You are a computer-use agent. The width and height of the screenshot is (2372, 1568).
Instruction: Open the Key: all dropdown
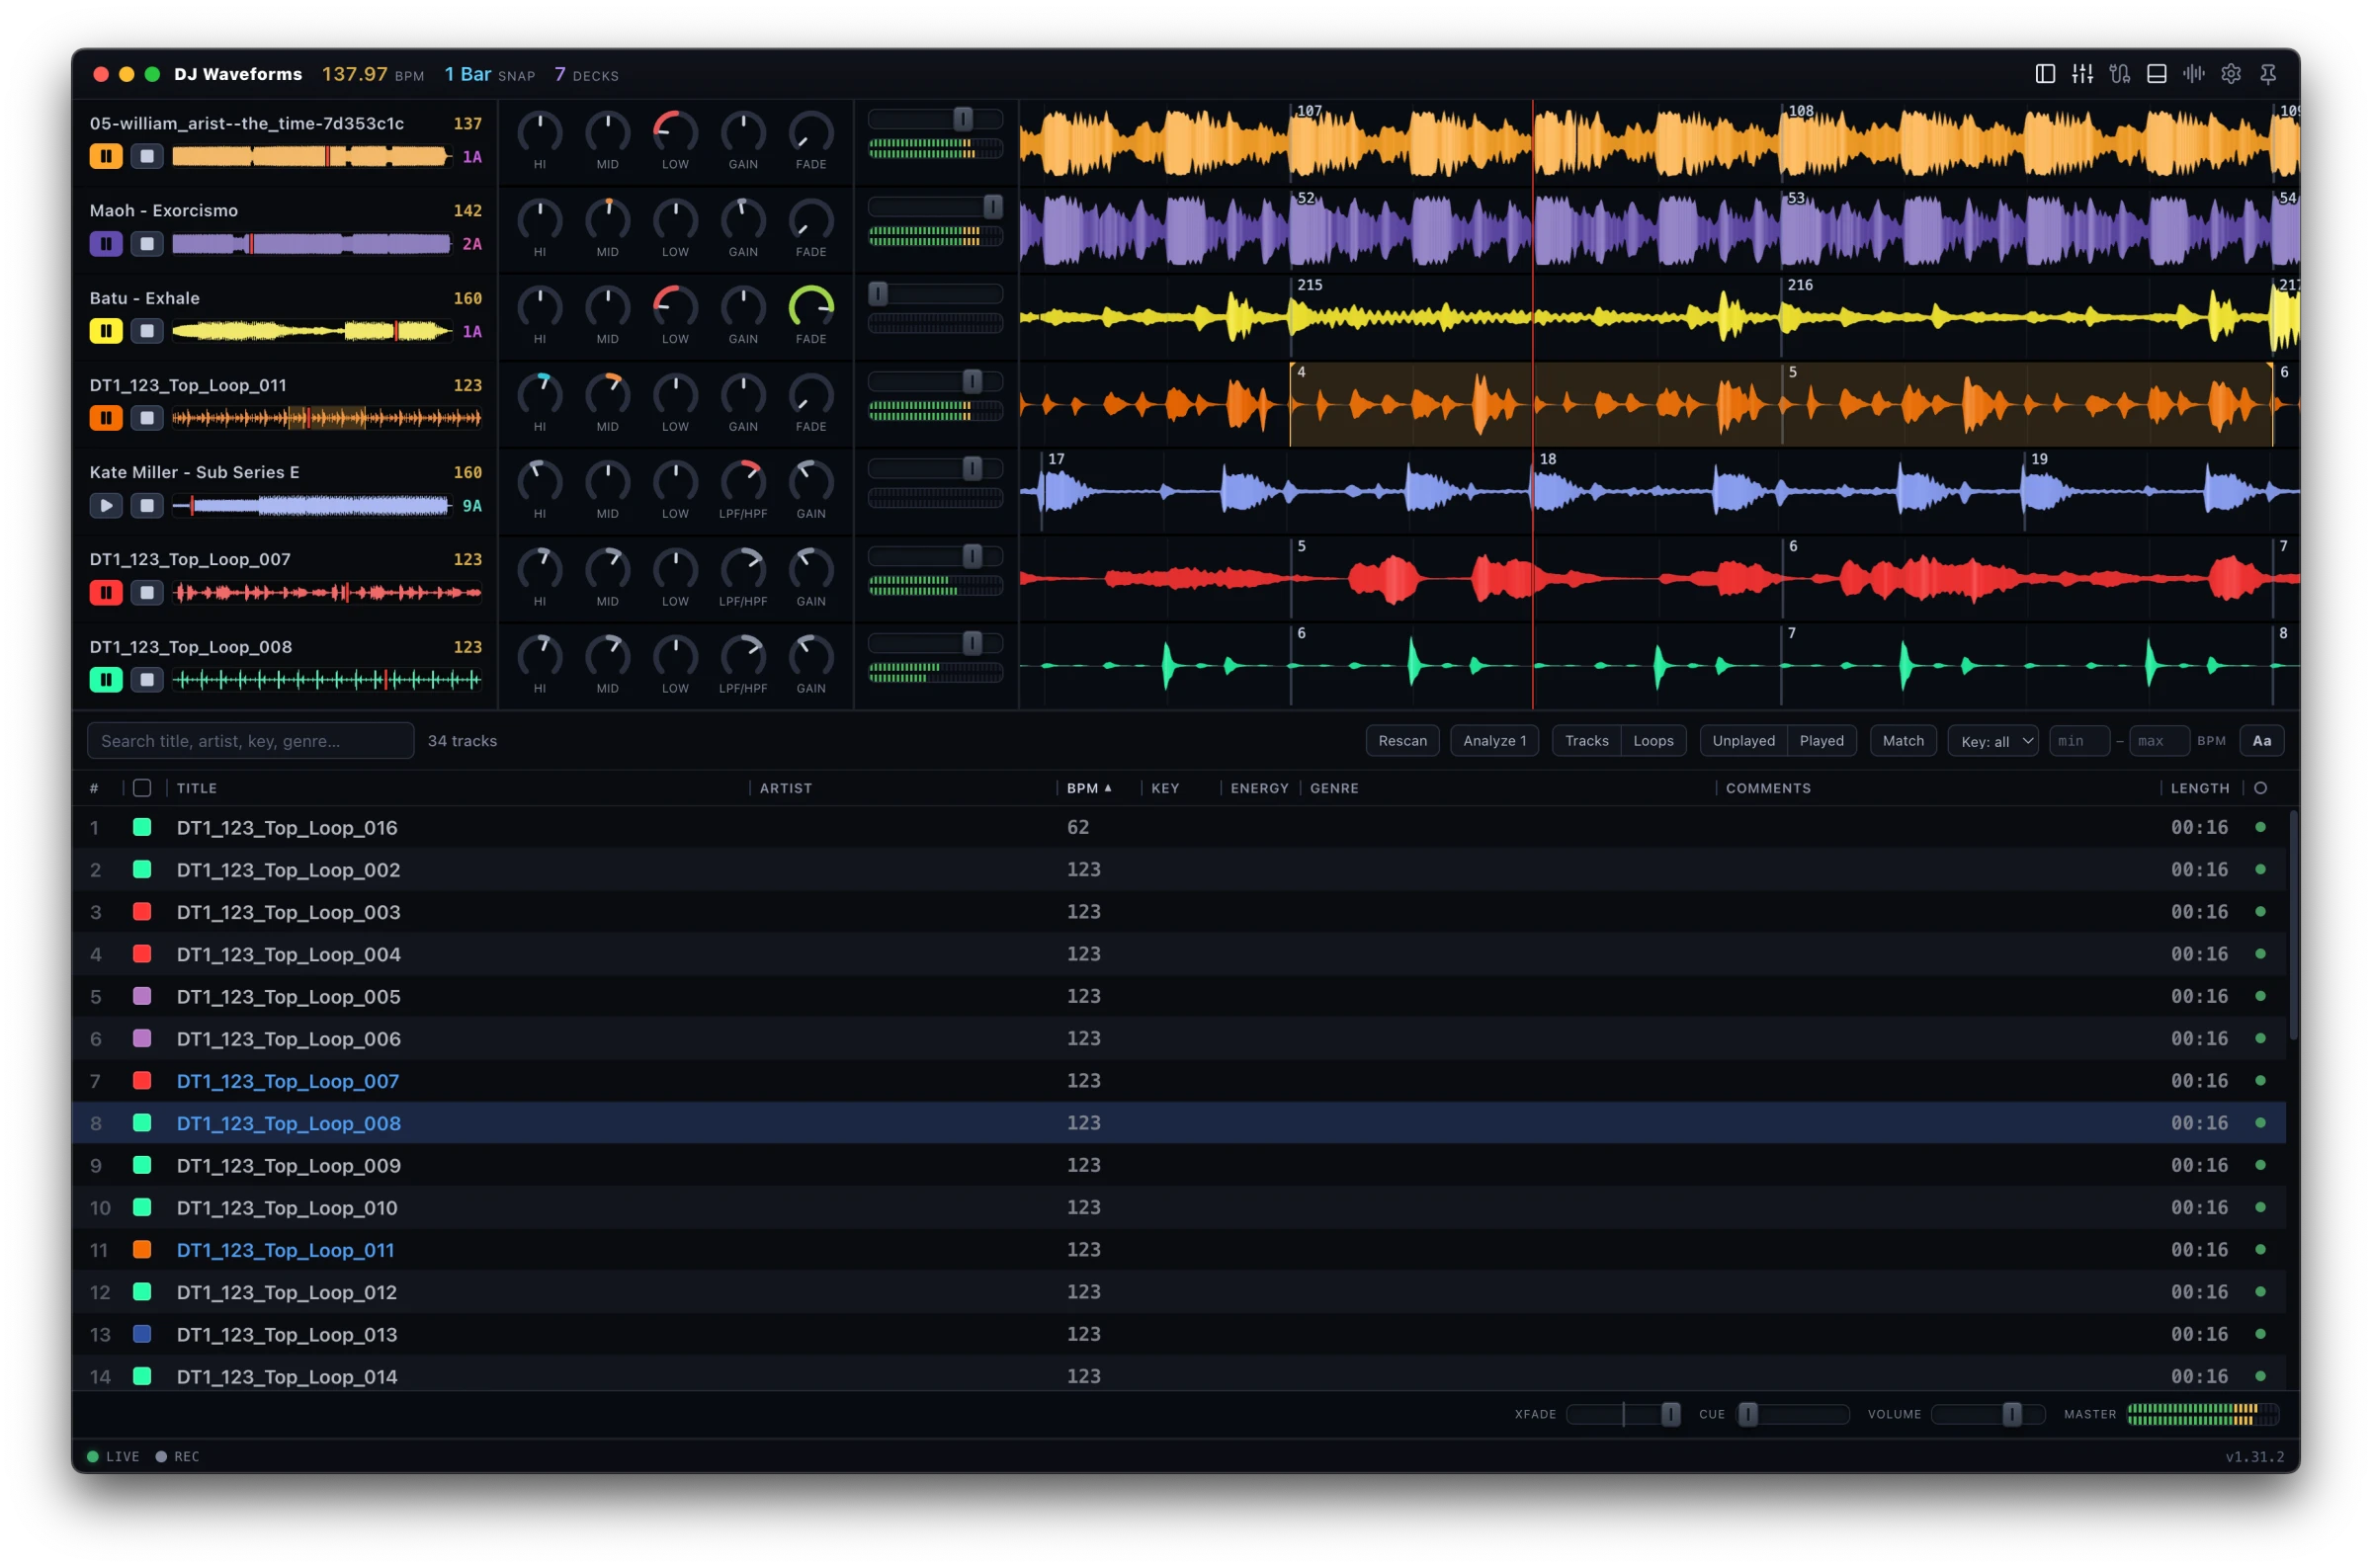click(1992, 741)
